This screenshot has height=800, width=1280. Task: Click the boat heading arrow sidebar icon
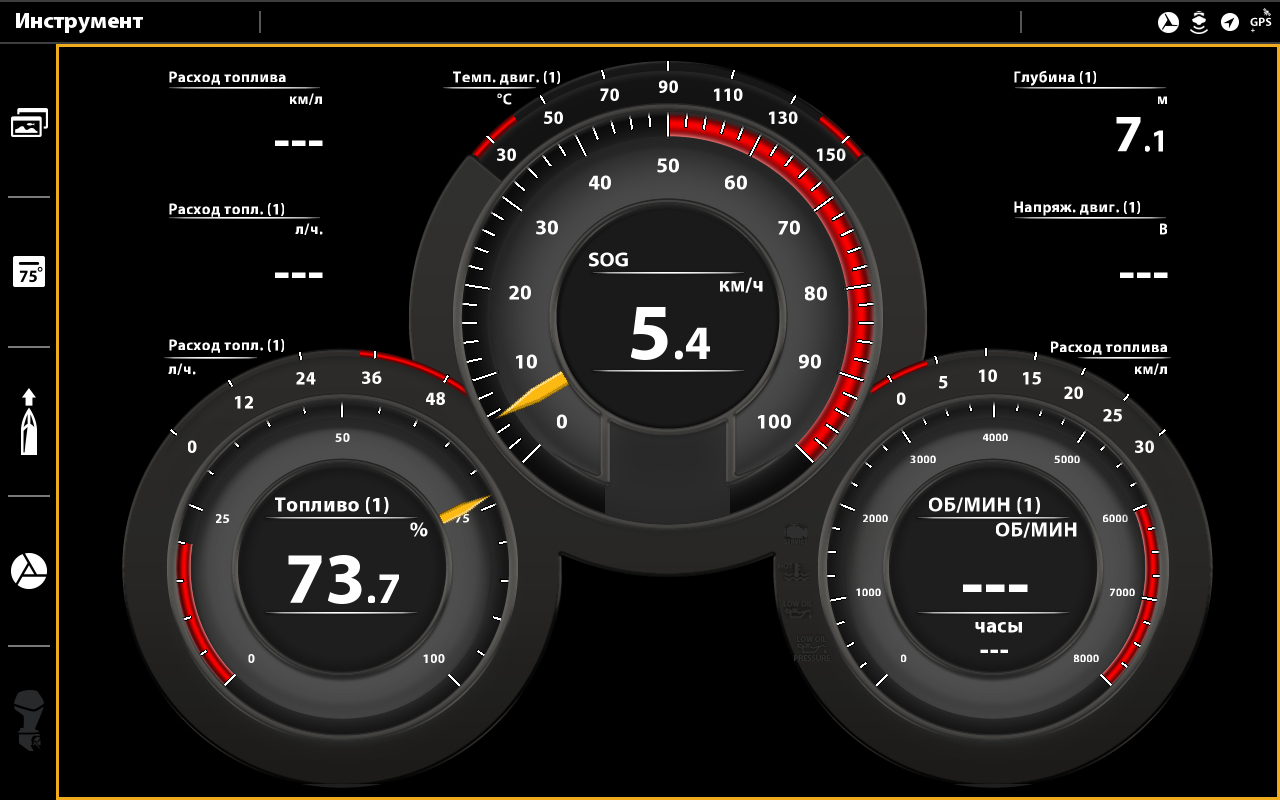pos(29,421)
